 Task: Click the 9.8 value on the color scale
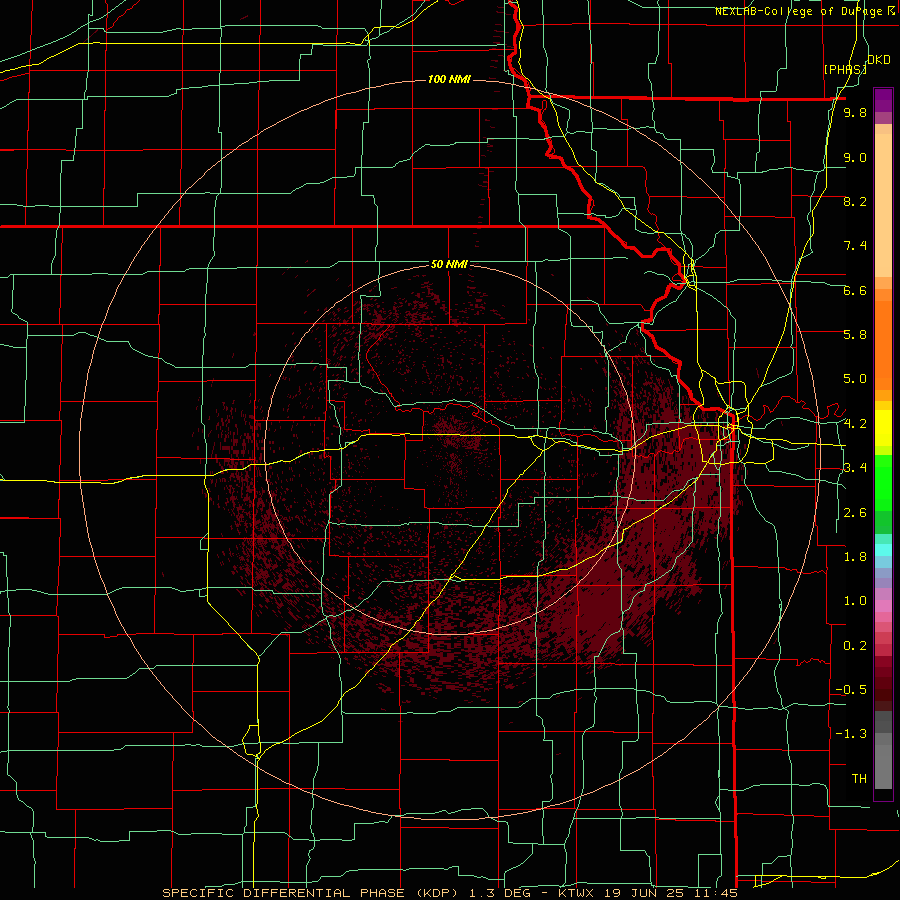(855, 113)
